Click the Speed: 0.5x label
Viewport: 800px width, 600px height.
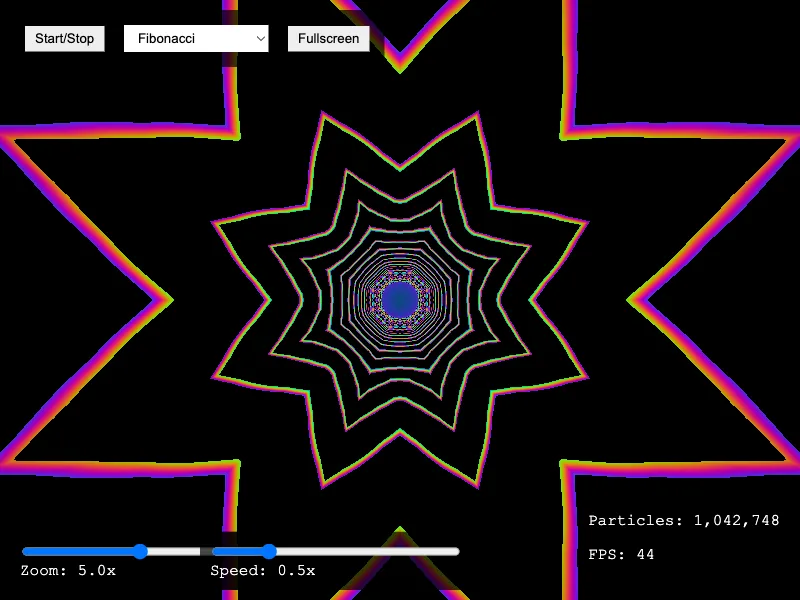[x=263, y=570]
